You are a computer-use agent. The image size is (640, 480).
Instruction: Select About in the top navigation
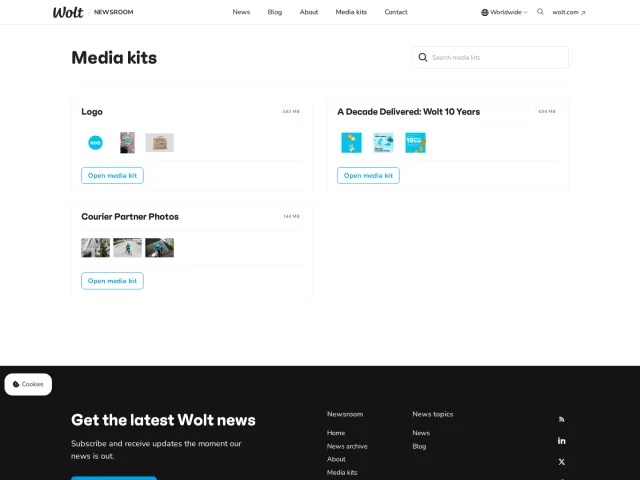309,12
